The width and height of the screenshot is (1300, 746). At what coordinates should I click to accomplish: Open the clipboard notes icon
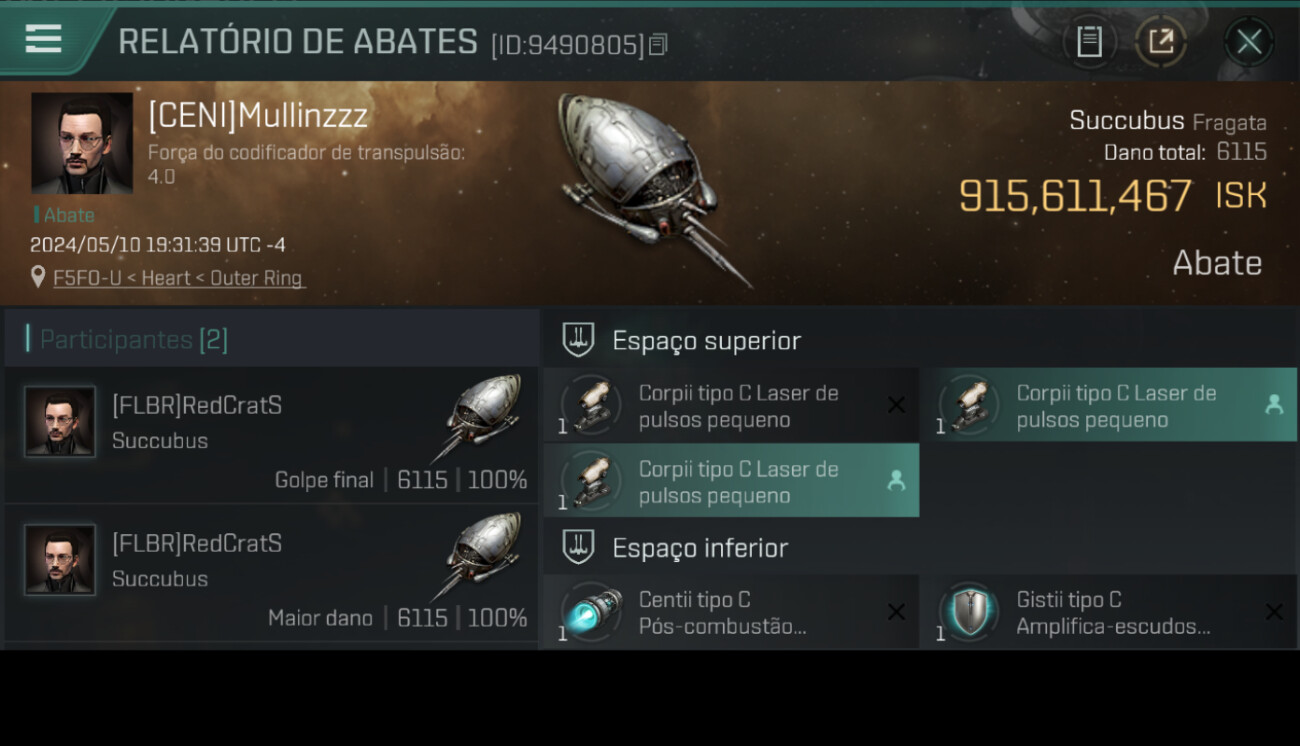click(1089, 41)
